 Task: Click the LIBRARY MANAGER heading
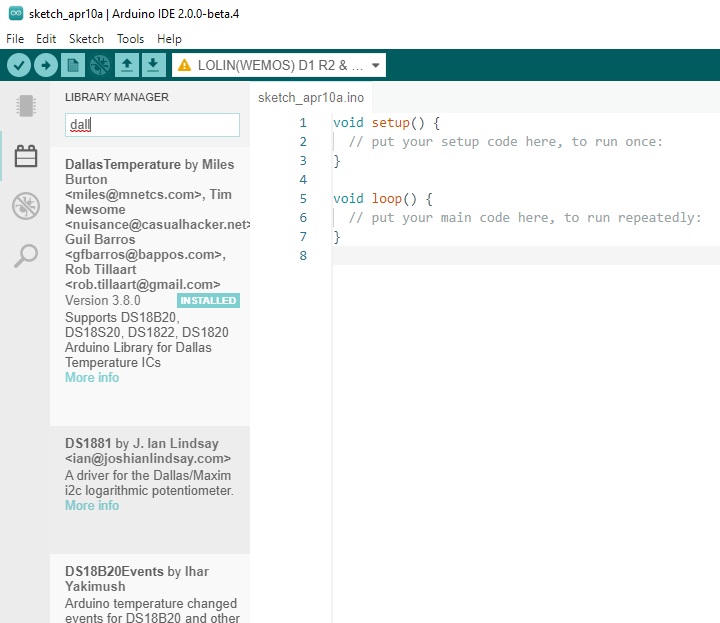[x=117, y=97]
